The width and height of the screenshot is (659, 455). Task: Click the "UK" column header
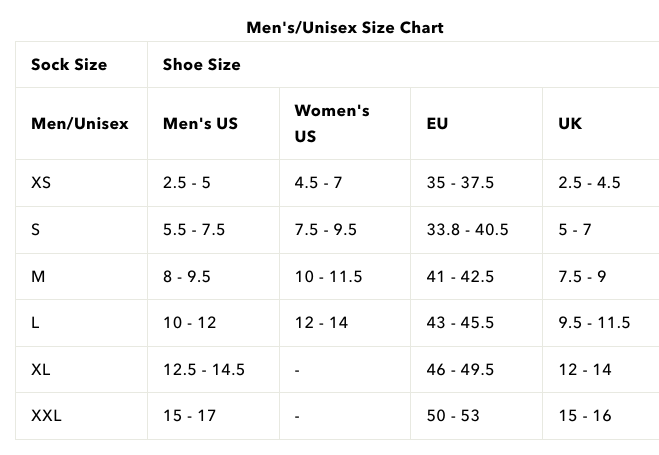point(570,124)
